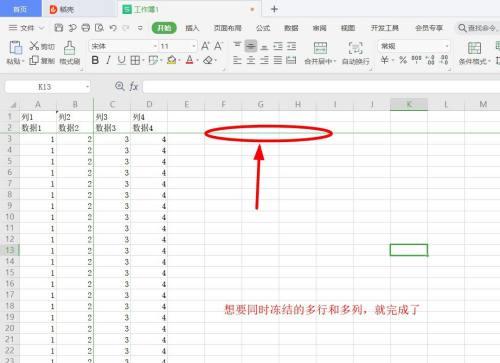Open the red font color picker

point(190,60)
